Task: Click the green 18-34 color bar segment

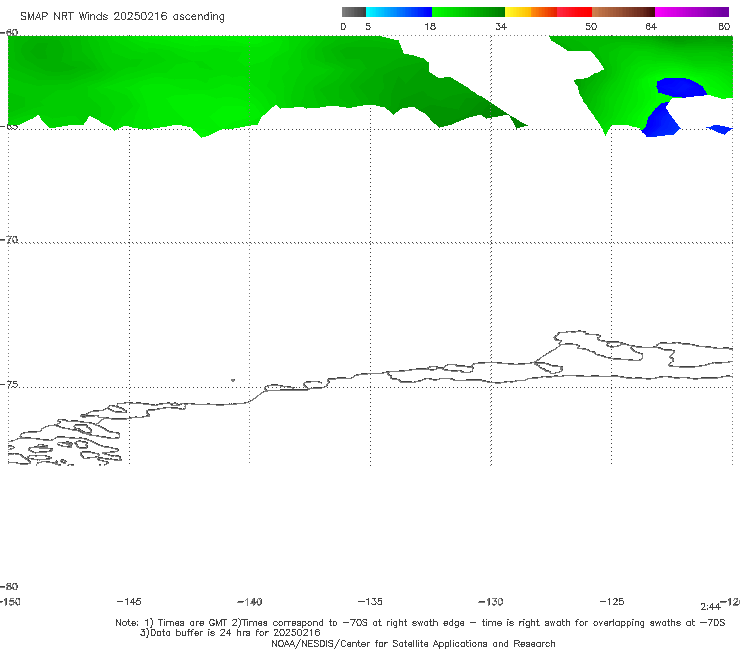Action: pyautogui.click(x=468, y=12)
